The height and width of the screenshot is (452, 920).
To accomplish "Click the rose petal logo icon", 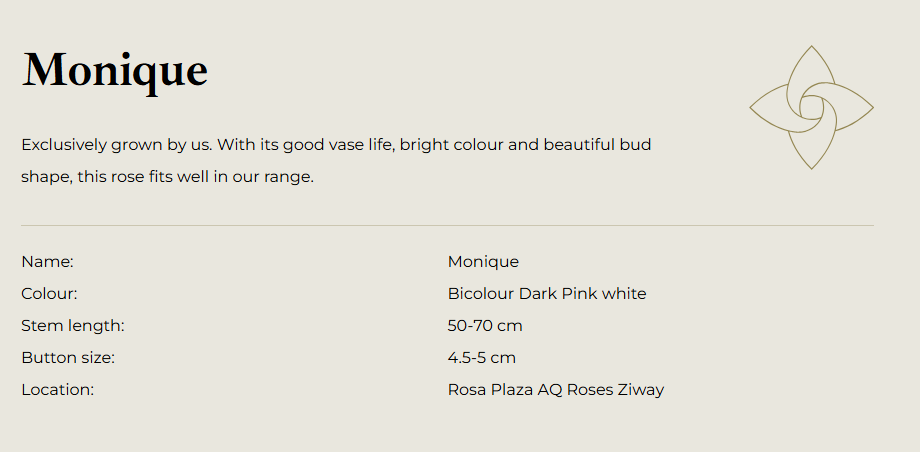I will click(811, 107).
